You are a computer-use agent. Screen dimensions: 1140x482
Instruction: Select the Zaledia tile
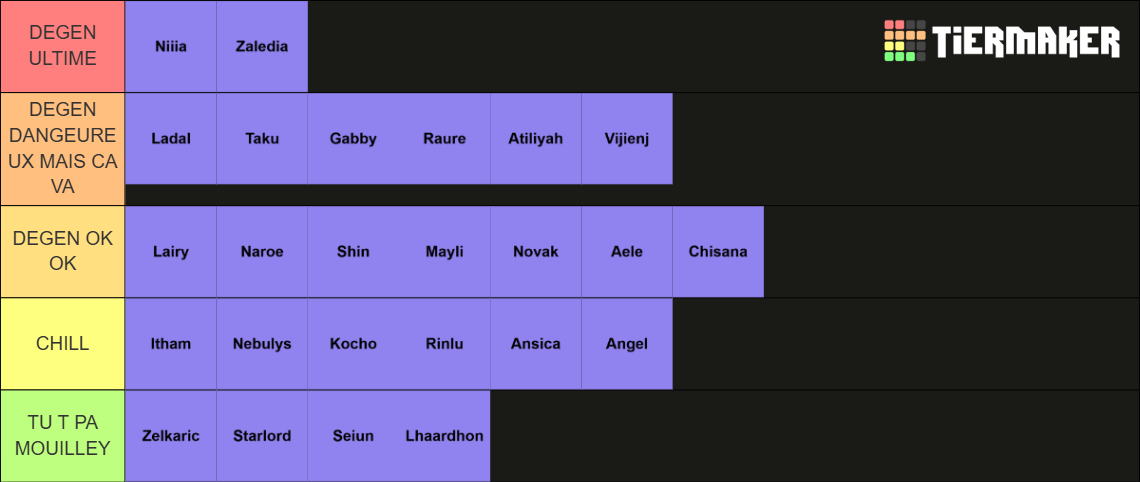[x=262, y=47]
